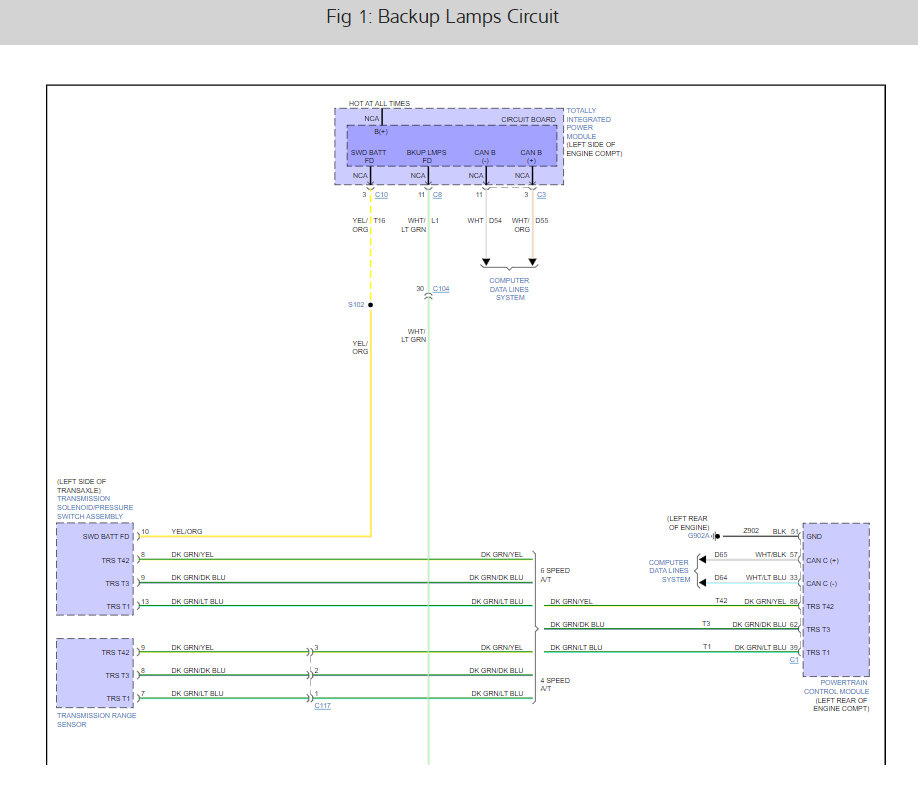Click the 'WHT/LT BLU' wire label at pin 33
918x799 pixels.
click(766, 577)
